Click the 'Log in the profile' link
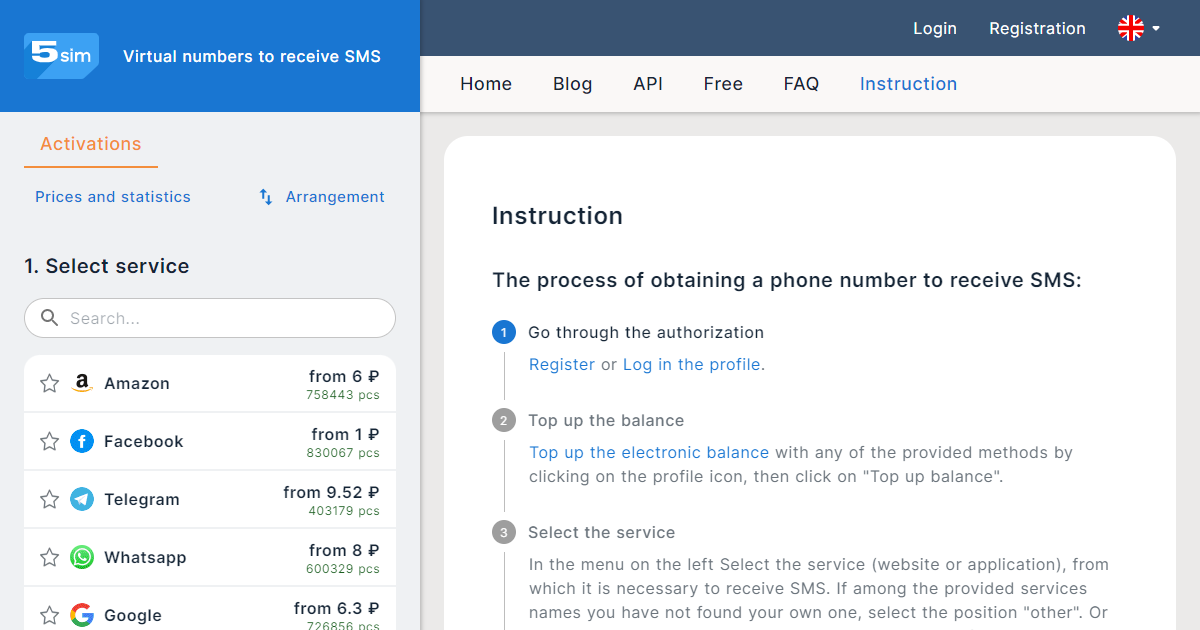The width and height of the screenshot is (1200, 630). point(694,365)
